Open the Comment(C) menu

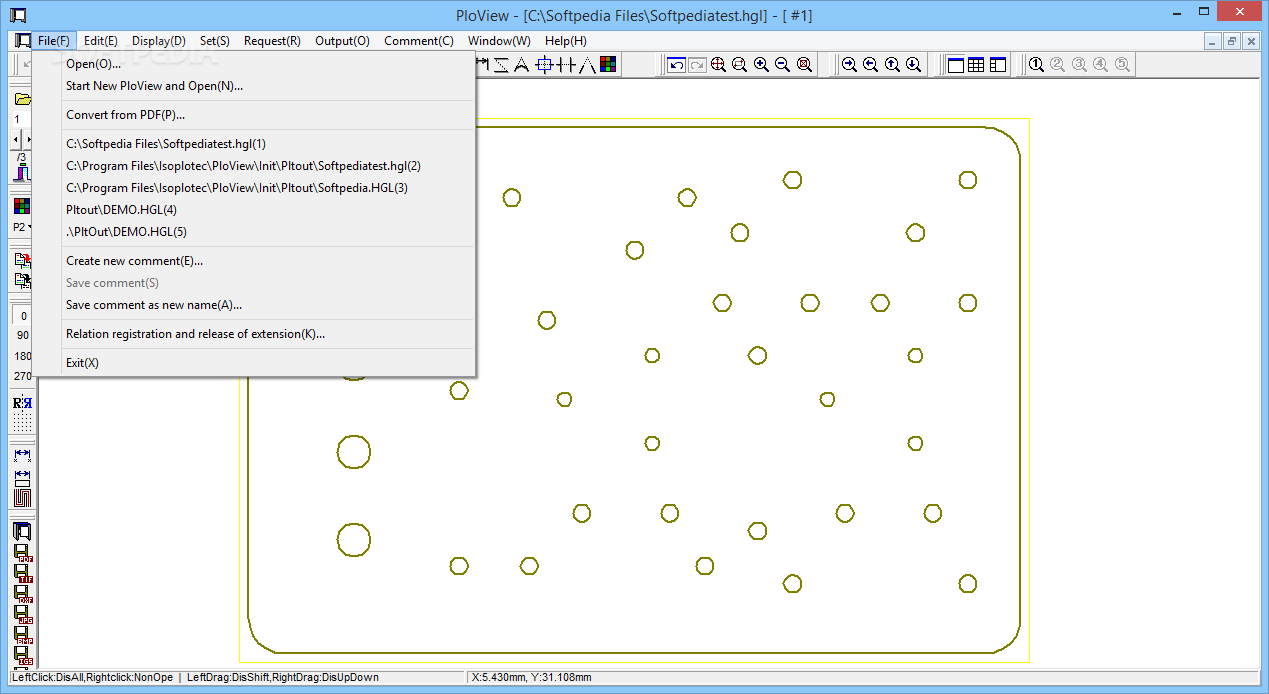click(x=419, y=41)
